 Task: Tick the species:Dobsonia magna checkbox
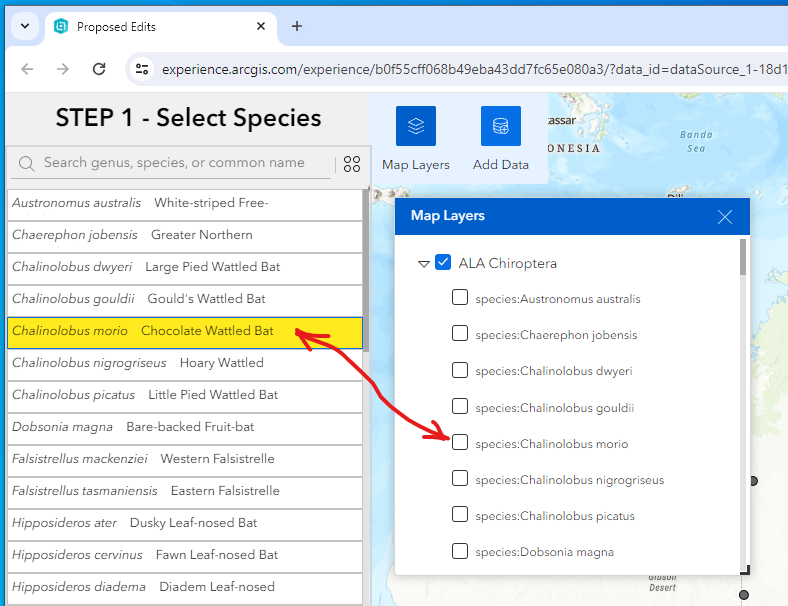[460, 551]
